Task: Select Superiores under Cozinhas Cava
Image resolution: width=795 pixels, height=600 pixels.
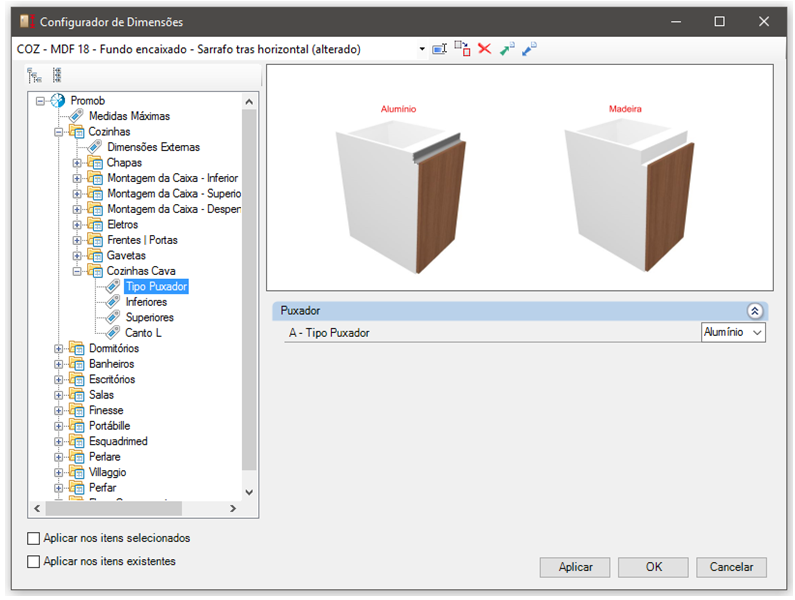Action: point(150,317)
